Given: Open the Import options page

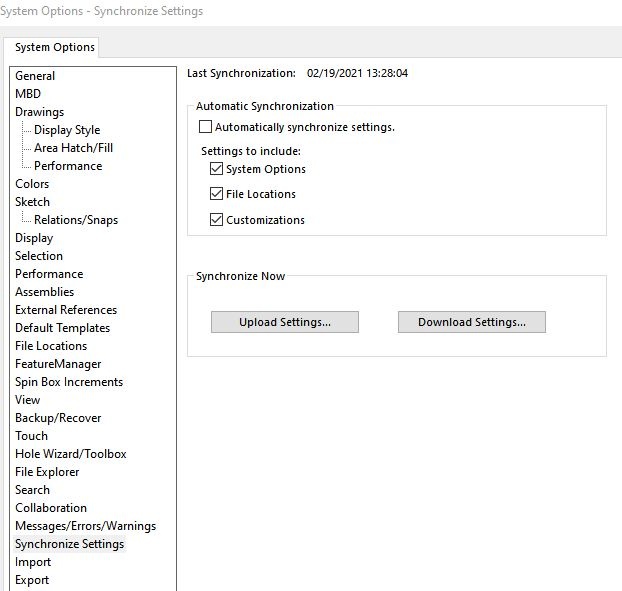Looking at the screenshot, I should (33, 562).
